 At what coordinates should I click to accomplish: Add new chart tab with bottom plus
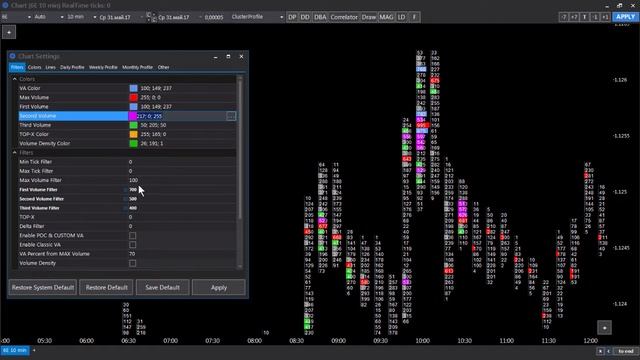pyautogui.click(x=34, y=350)
